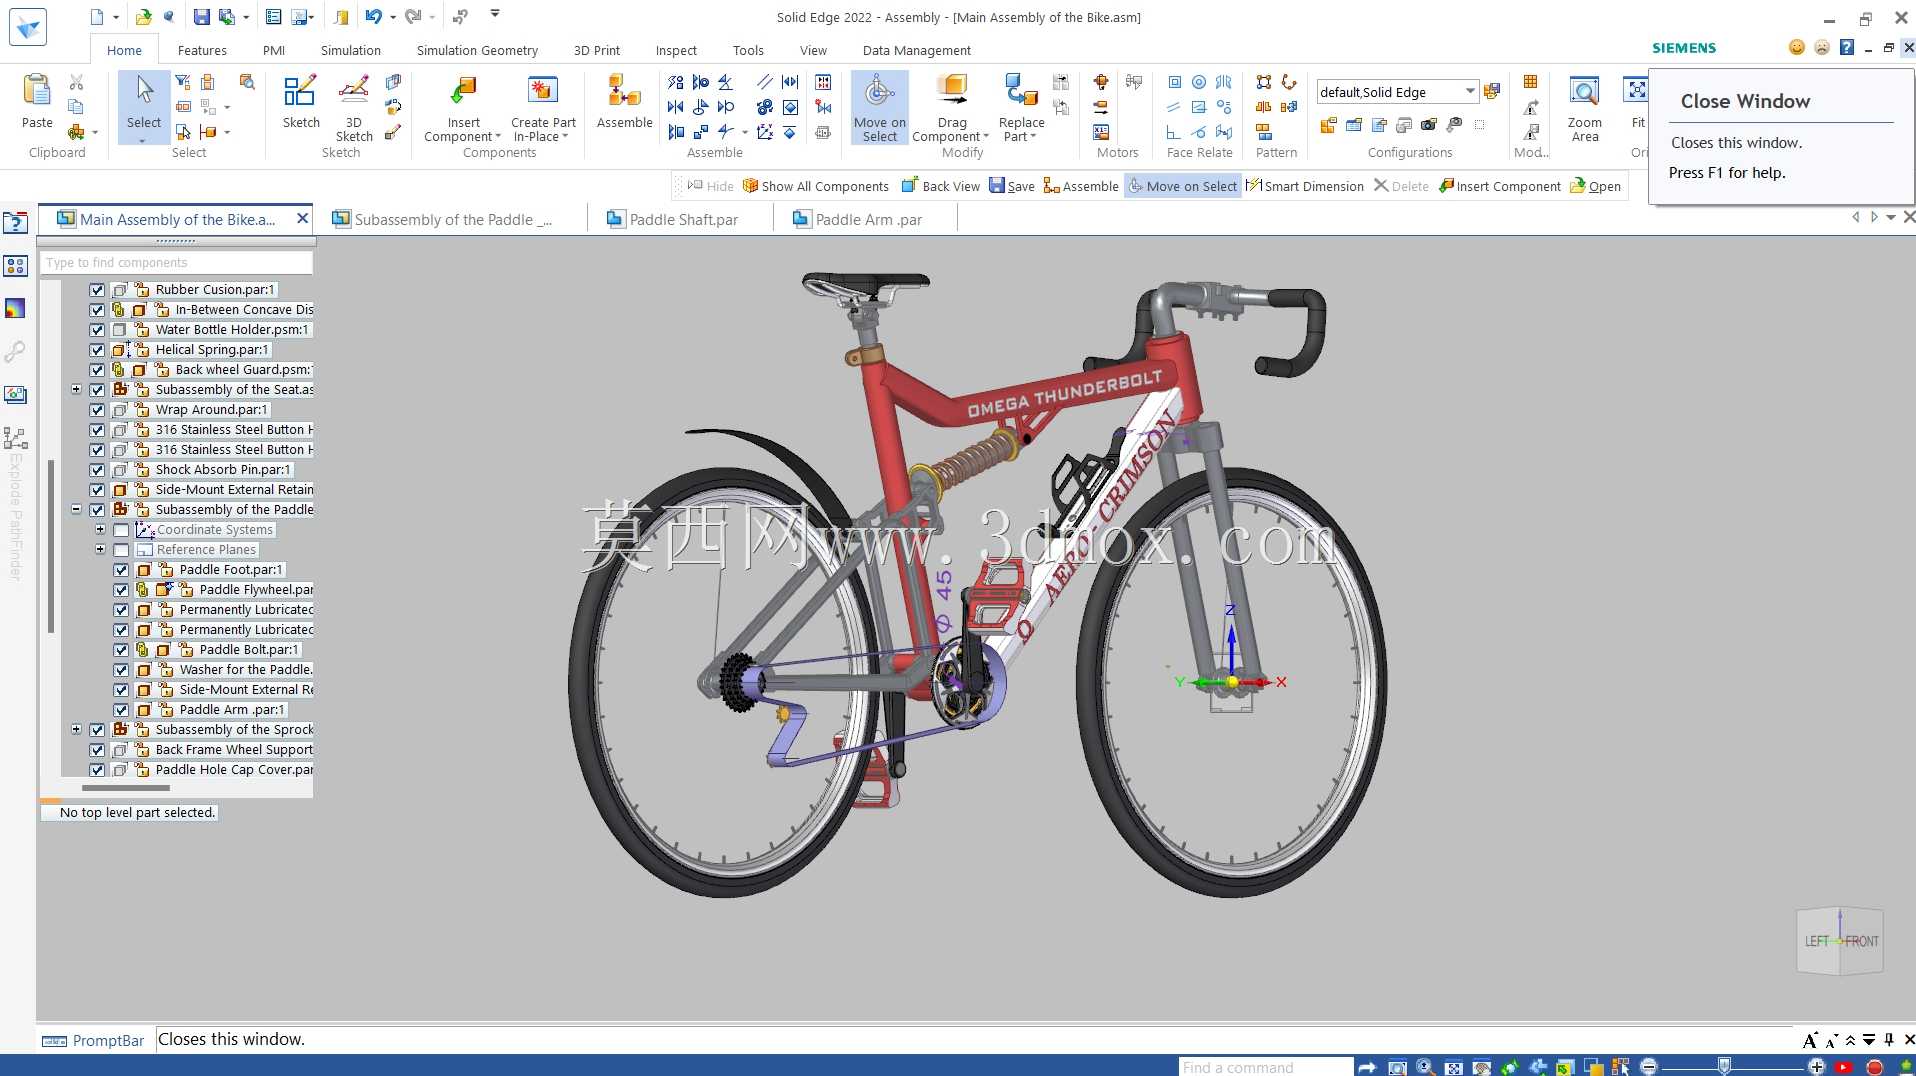Open the help question mark icon
Viewport: 1916px width, 1076px height.
click(x=1847, y=47)
